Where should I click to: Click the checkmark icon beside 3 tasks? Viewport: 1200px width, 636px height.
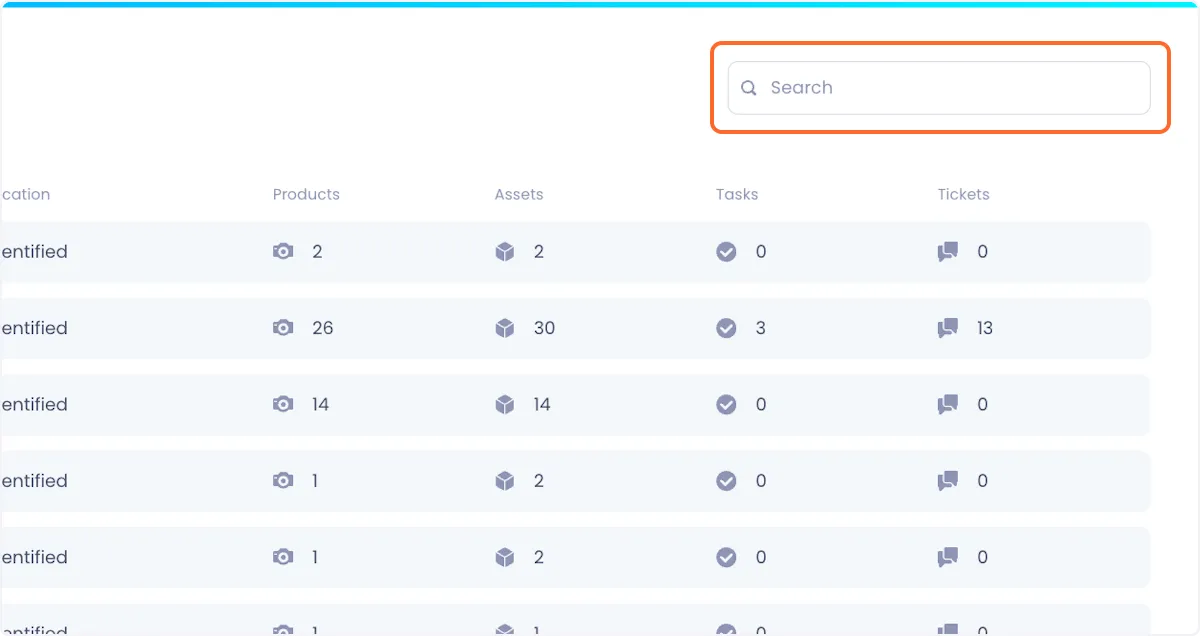pos(727,328)
